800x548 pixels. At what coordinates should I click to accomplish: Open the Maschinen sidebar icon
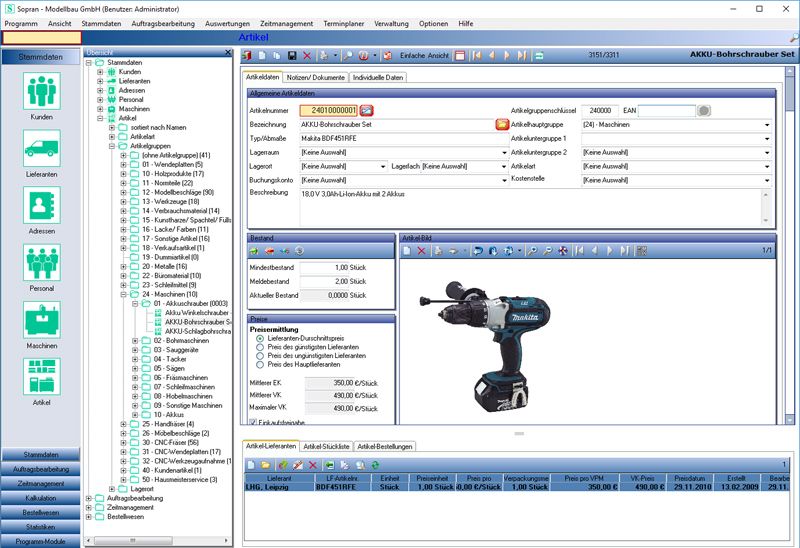coord(41,319)
